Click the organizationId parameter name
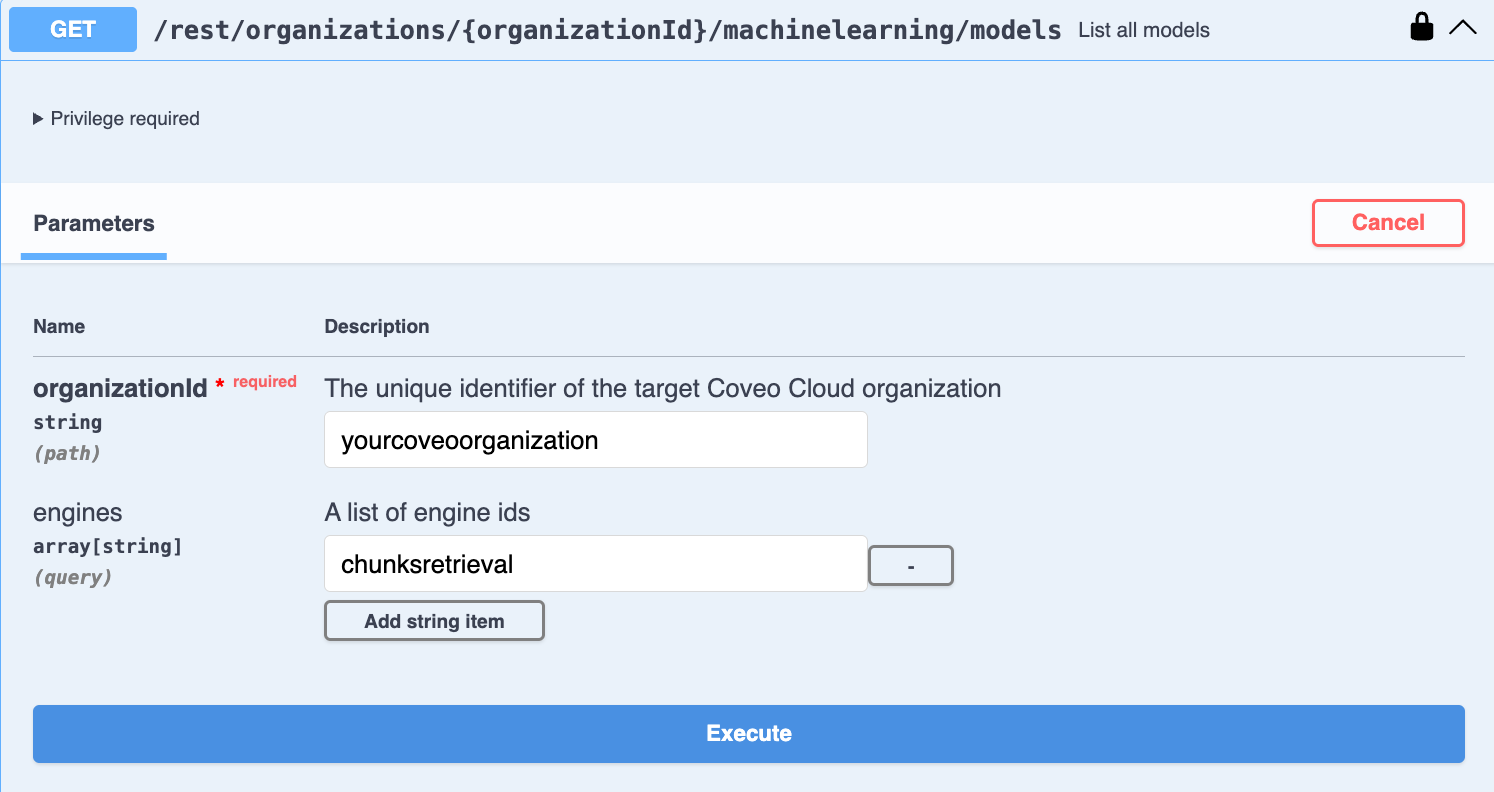Image resolution: width=1494 pixels, height=792 pixels. [120, 388]
